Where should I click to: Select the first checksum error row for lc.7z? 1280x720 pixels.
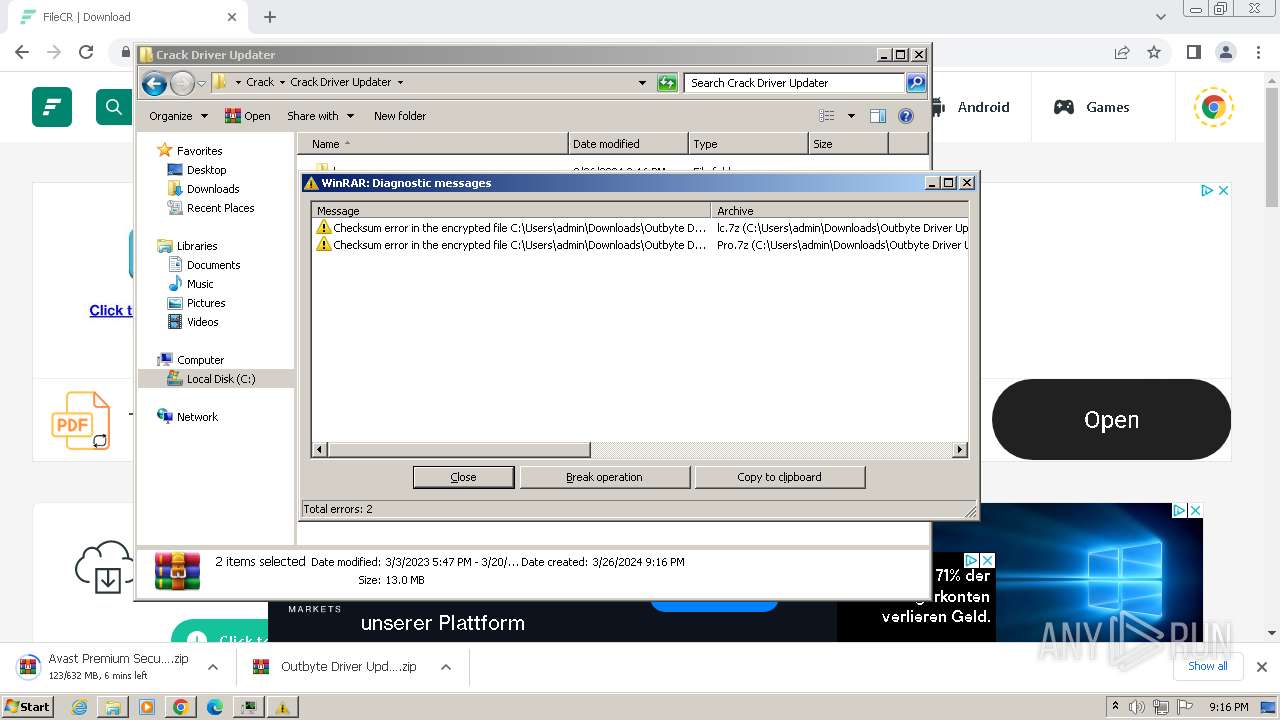pyautogui.click(x=640, y=228)
